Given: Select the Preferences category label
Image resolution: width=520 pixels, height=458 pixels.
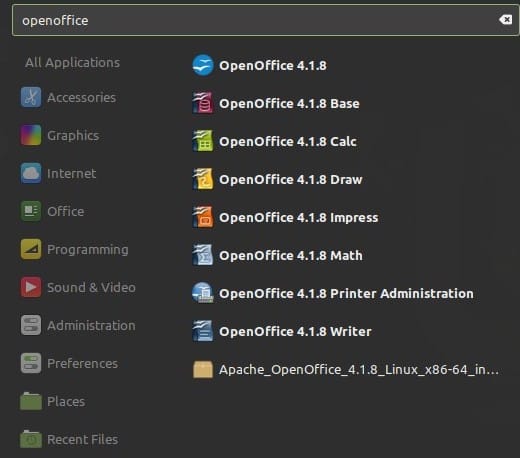Looking at the screenshot, I should (83, 363).
